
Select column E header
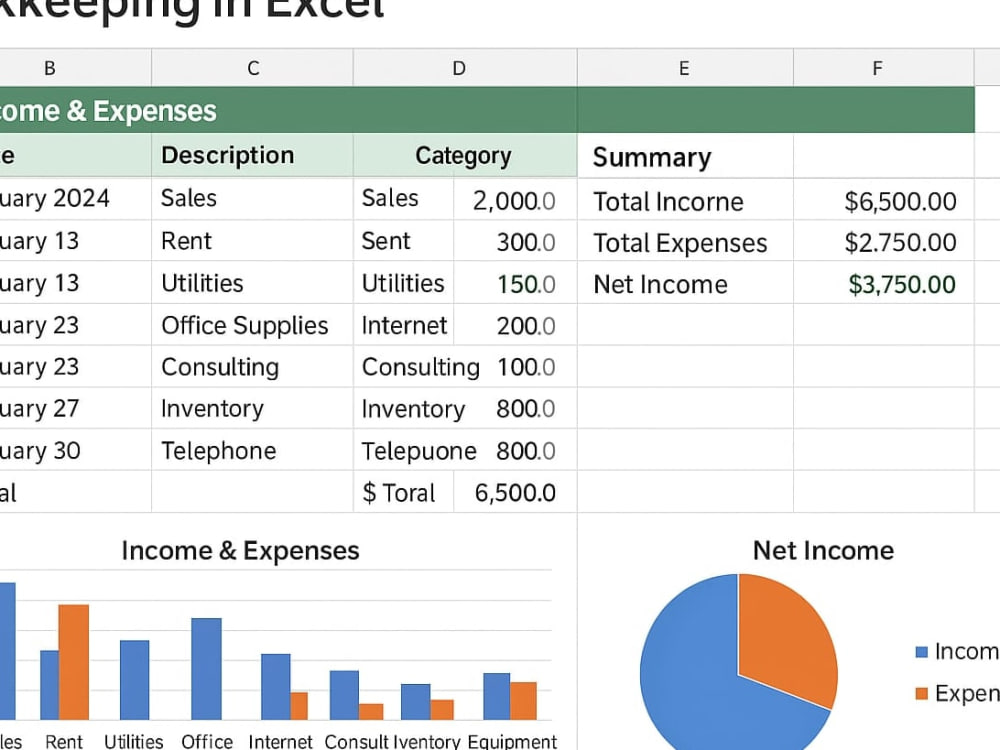pyautogui.click(x=685, y=68)
